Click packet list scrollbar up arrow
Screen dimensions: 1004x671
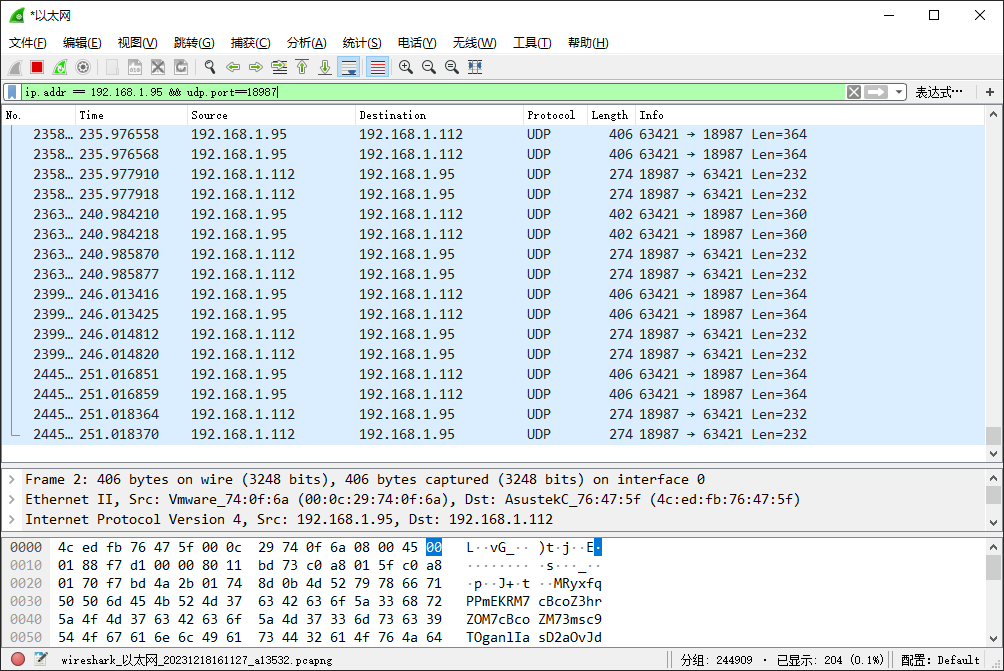(x=993, y=115)
